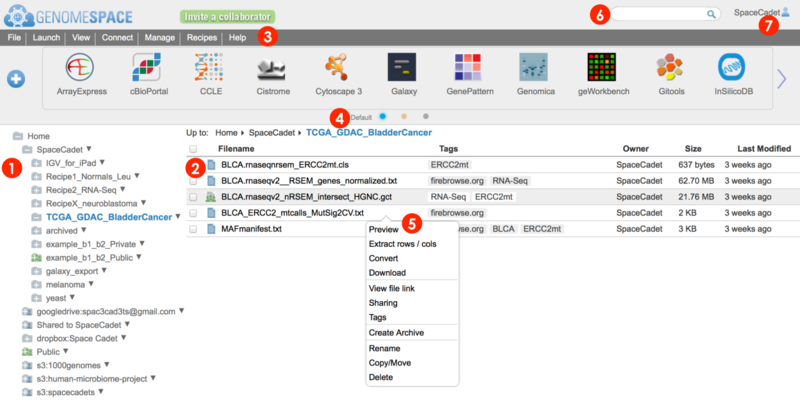Check the box for BLCA_ERCC2_mtcalls_MutSig2CV.txt

(193, 213)
